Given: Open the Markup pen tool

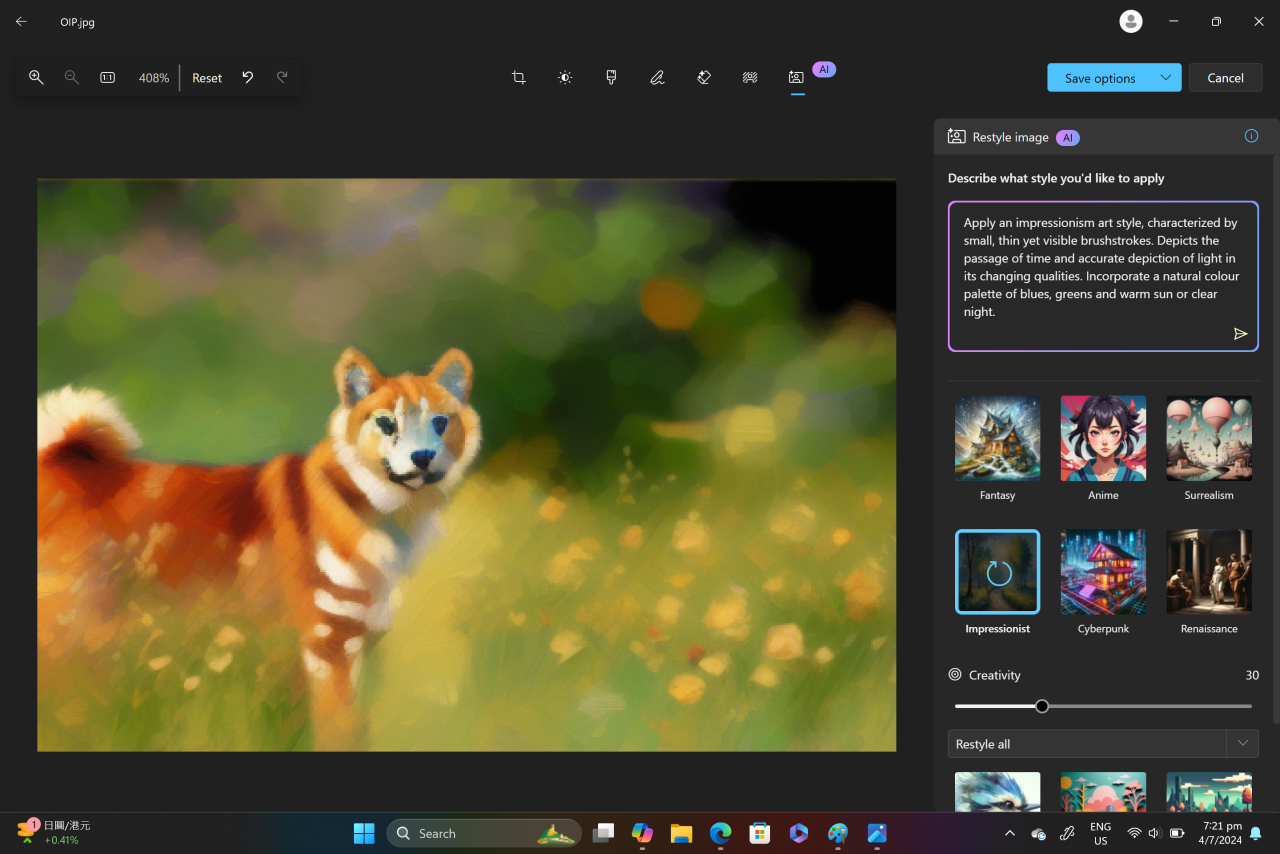Looking at the screenshot, I should coord(657,78).
